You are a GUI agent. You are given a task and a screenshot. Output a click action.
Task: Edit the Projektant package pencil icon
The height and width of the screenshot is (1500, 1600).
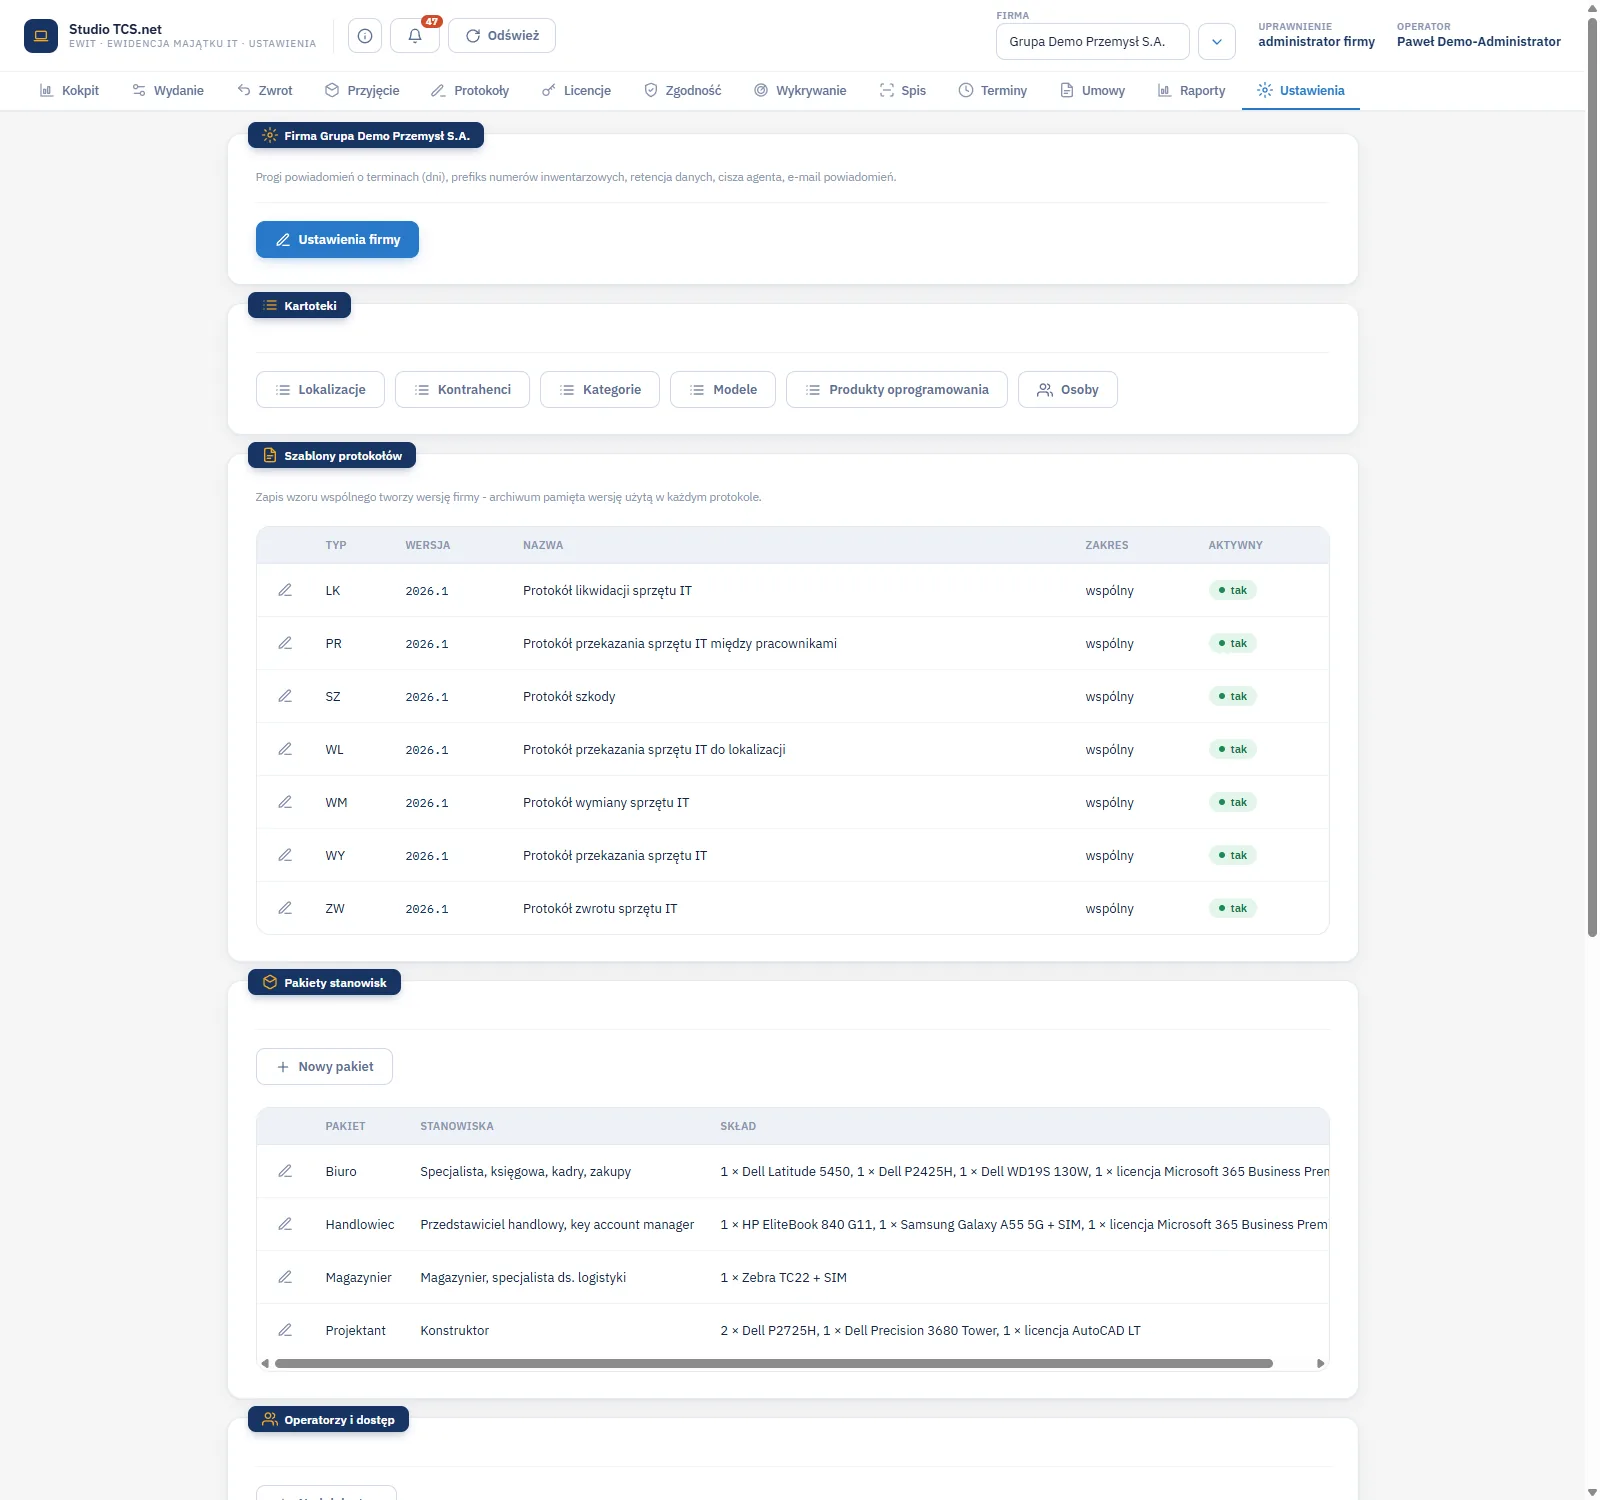[285, 1330]
